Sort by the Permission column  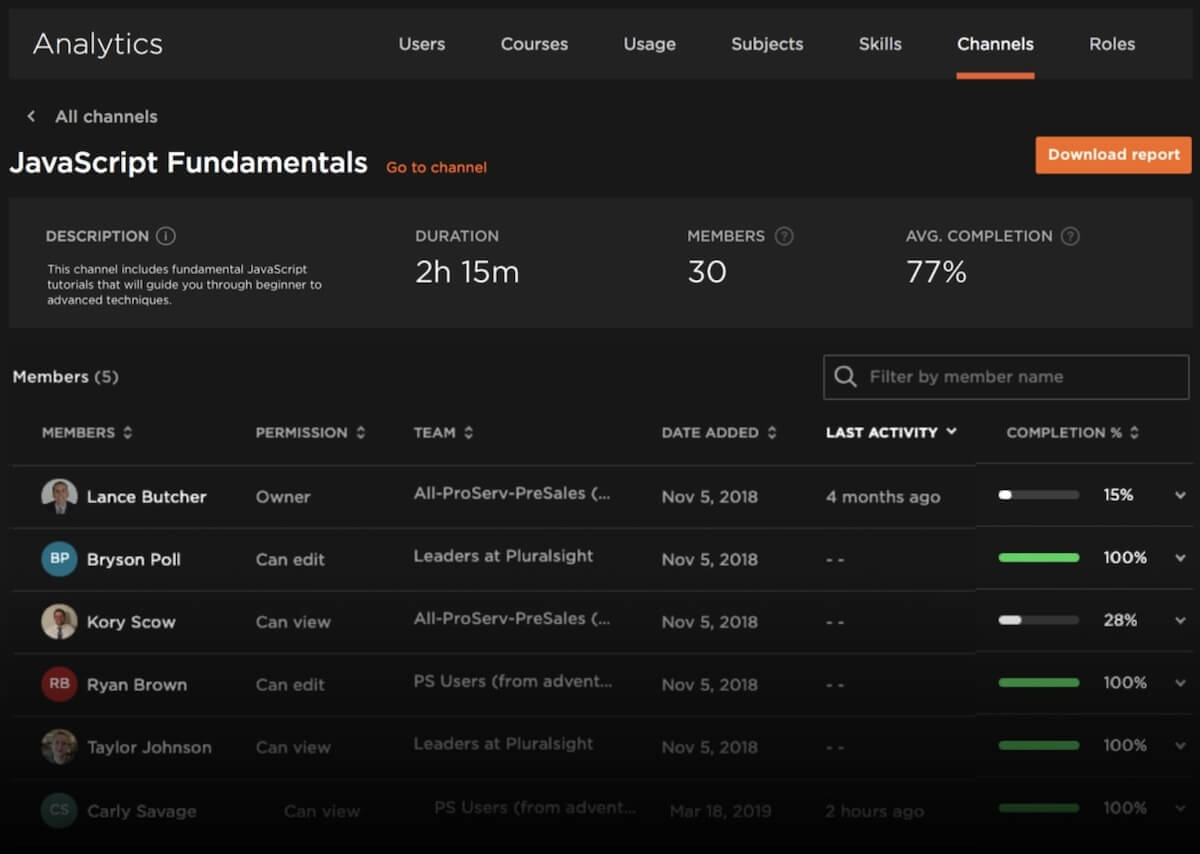(x=310, y=433)
